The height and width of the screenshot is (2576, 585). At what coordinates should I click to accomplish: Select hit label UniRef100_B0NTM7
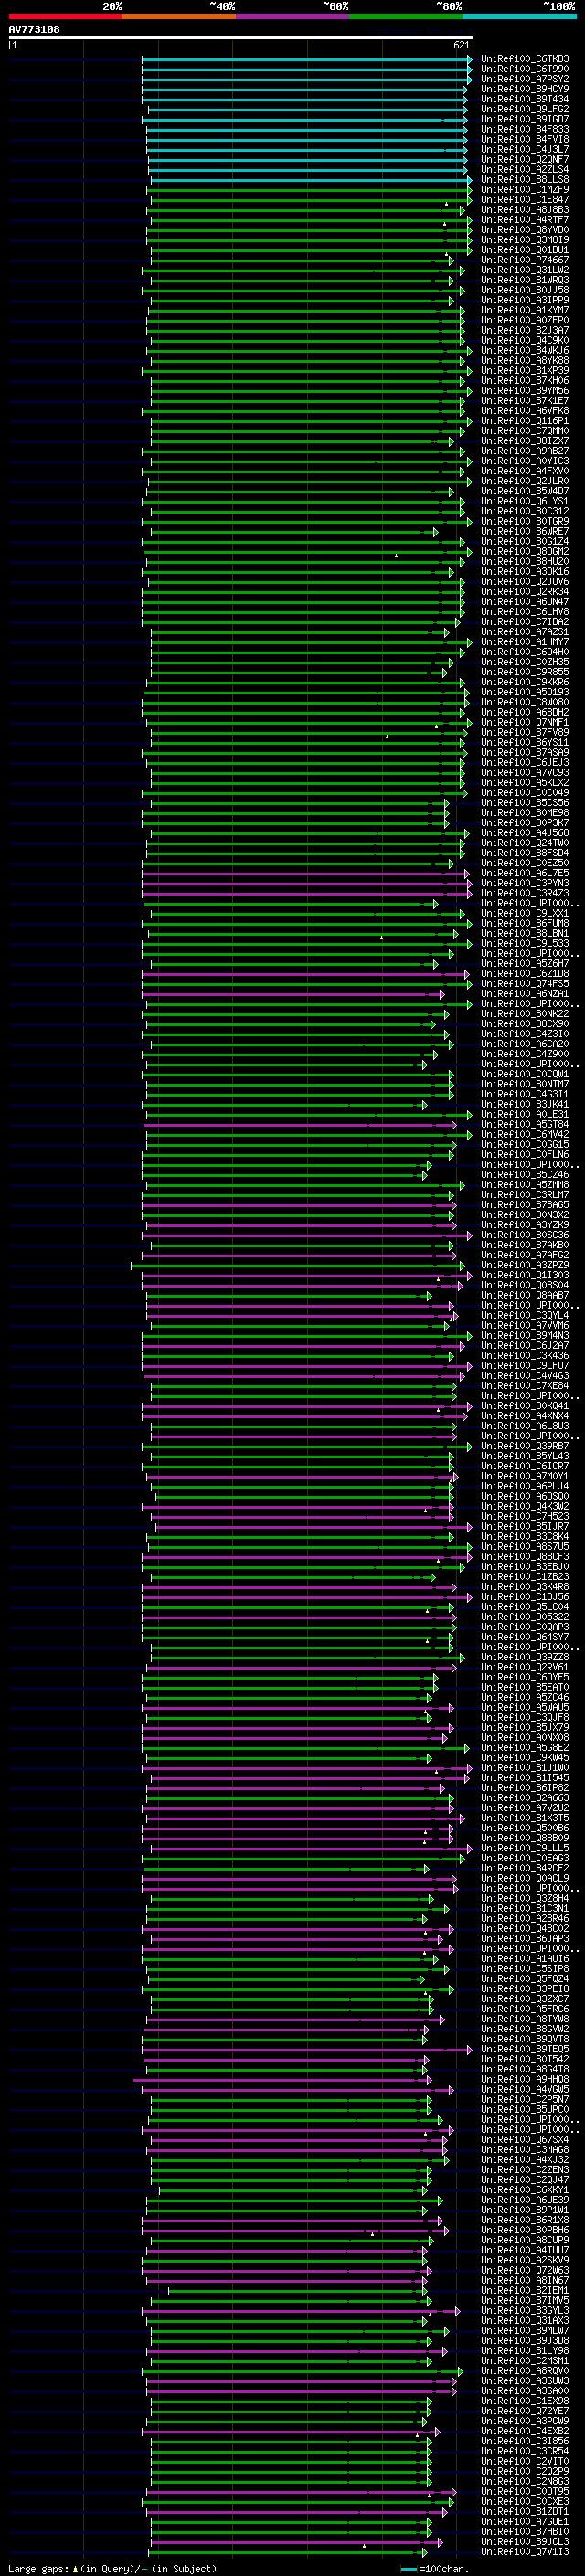tap(524, 1084)
